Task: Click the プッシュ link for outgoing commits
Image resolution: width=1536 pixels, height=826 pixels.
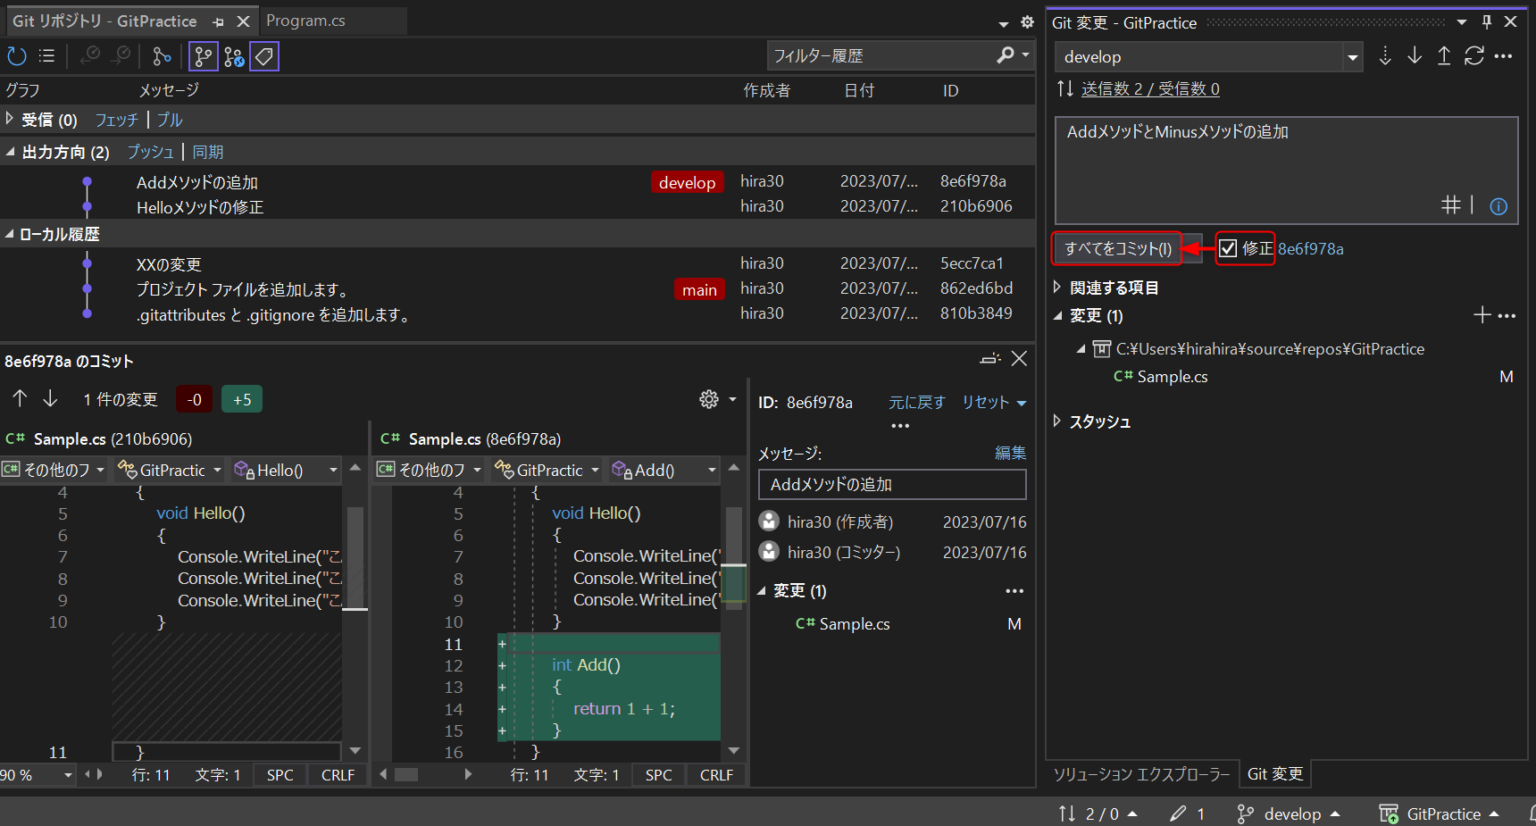Action: pyautogui.click(x=149, y=151)
